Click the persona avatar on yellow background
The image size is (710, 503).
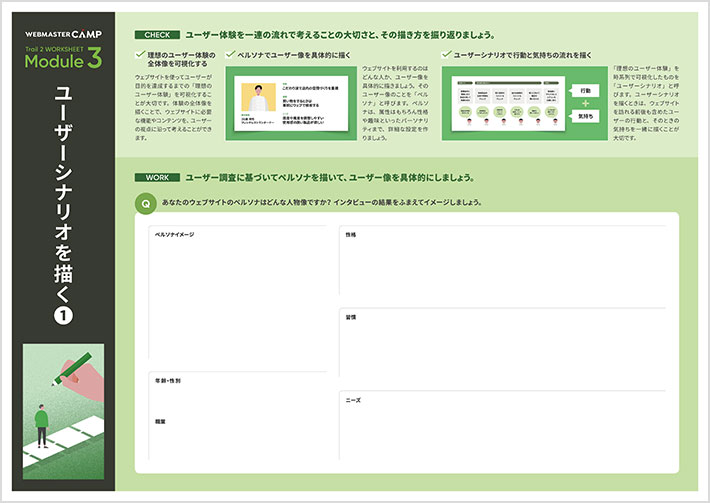258,97
